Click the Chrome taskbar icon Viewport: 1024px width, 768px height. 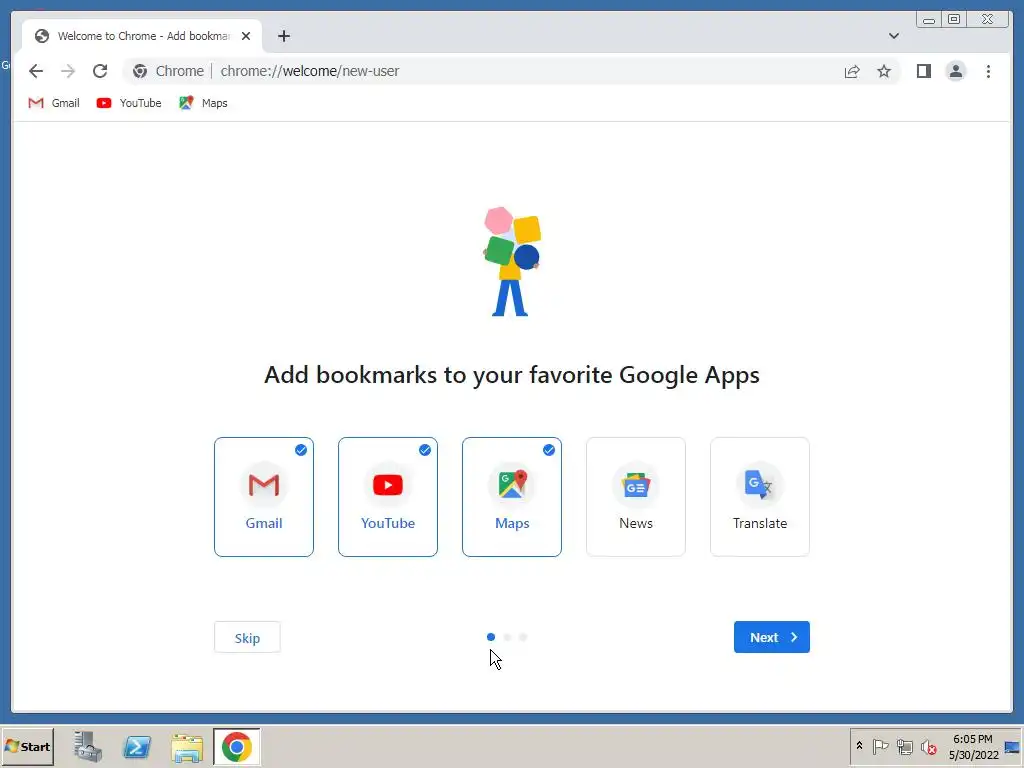pyautogui.click(x=236, y=746)
